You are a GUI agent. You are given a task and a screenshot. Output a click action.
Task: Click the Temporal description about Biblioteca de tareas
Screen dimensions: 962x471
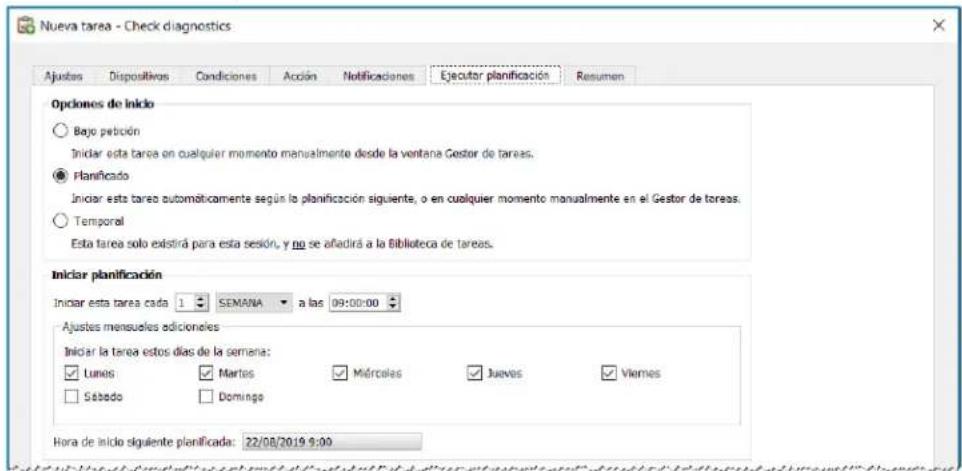282,243
